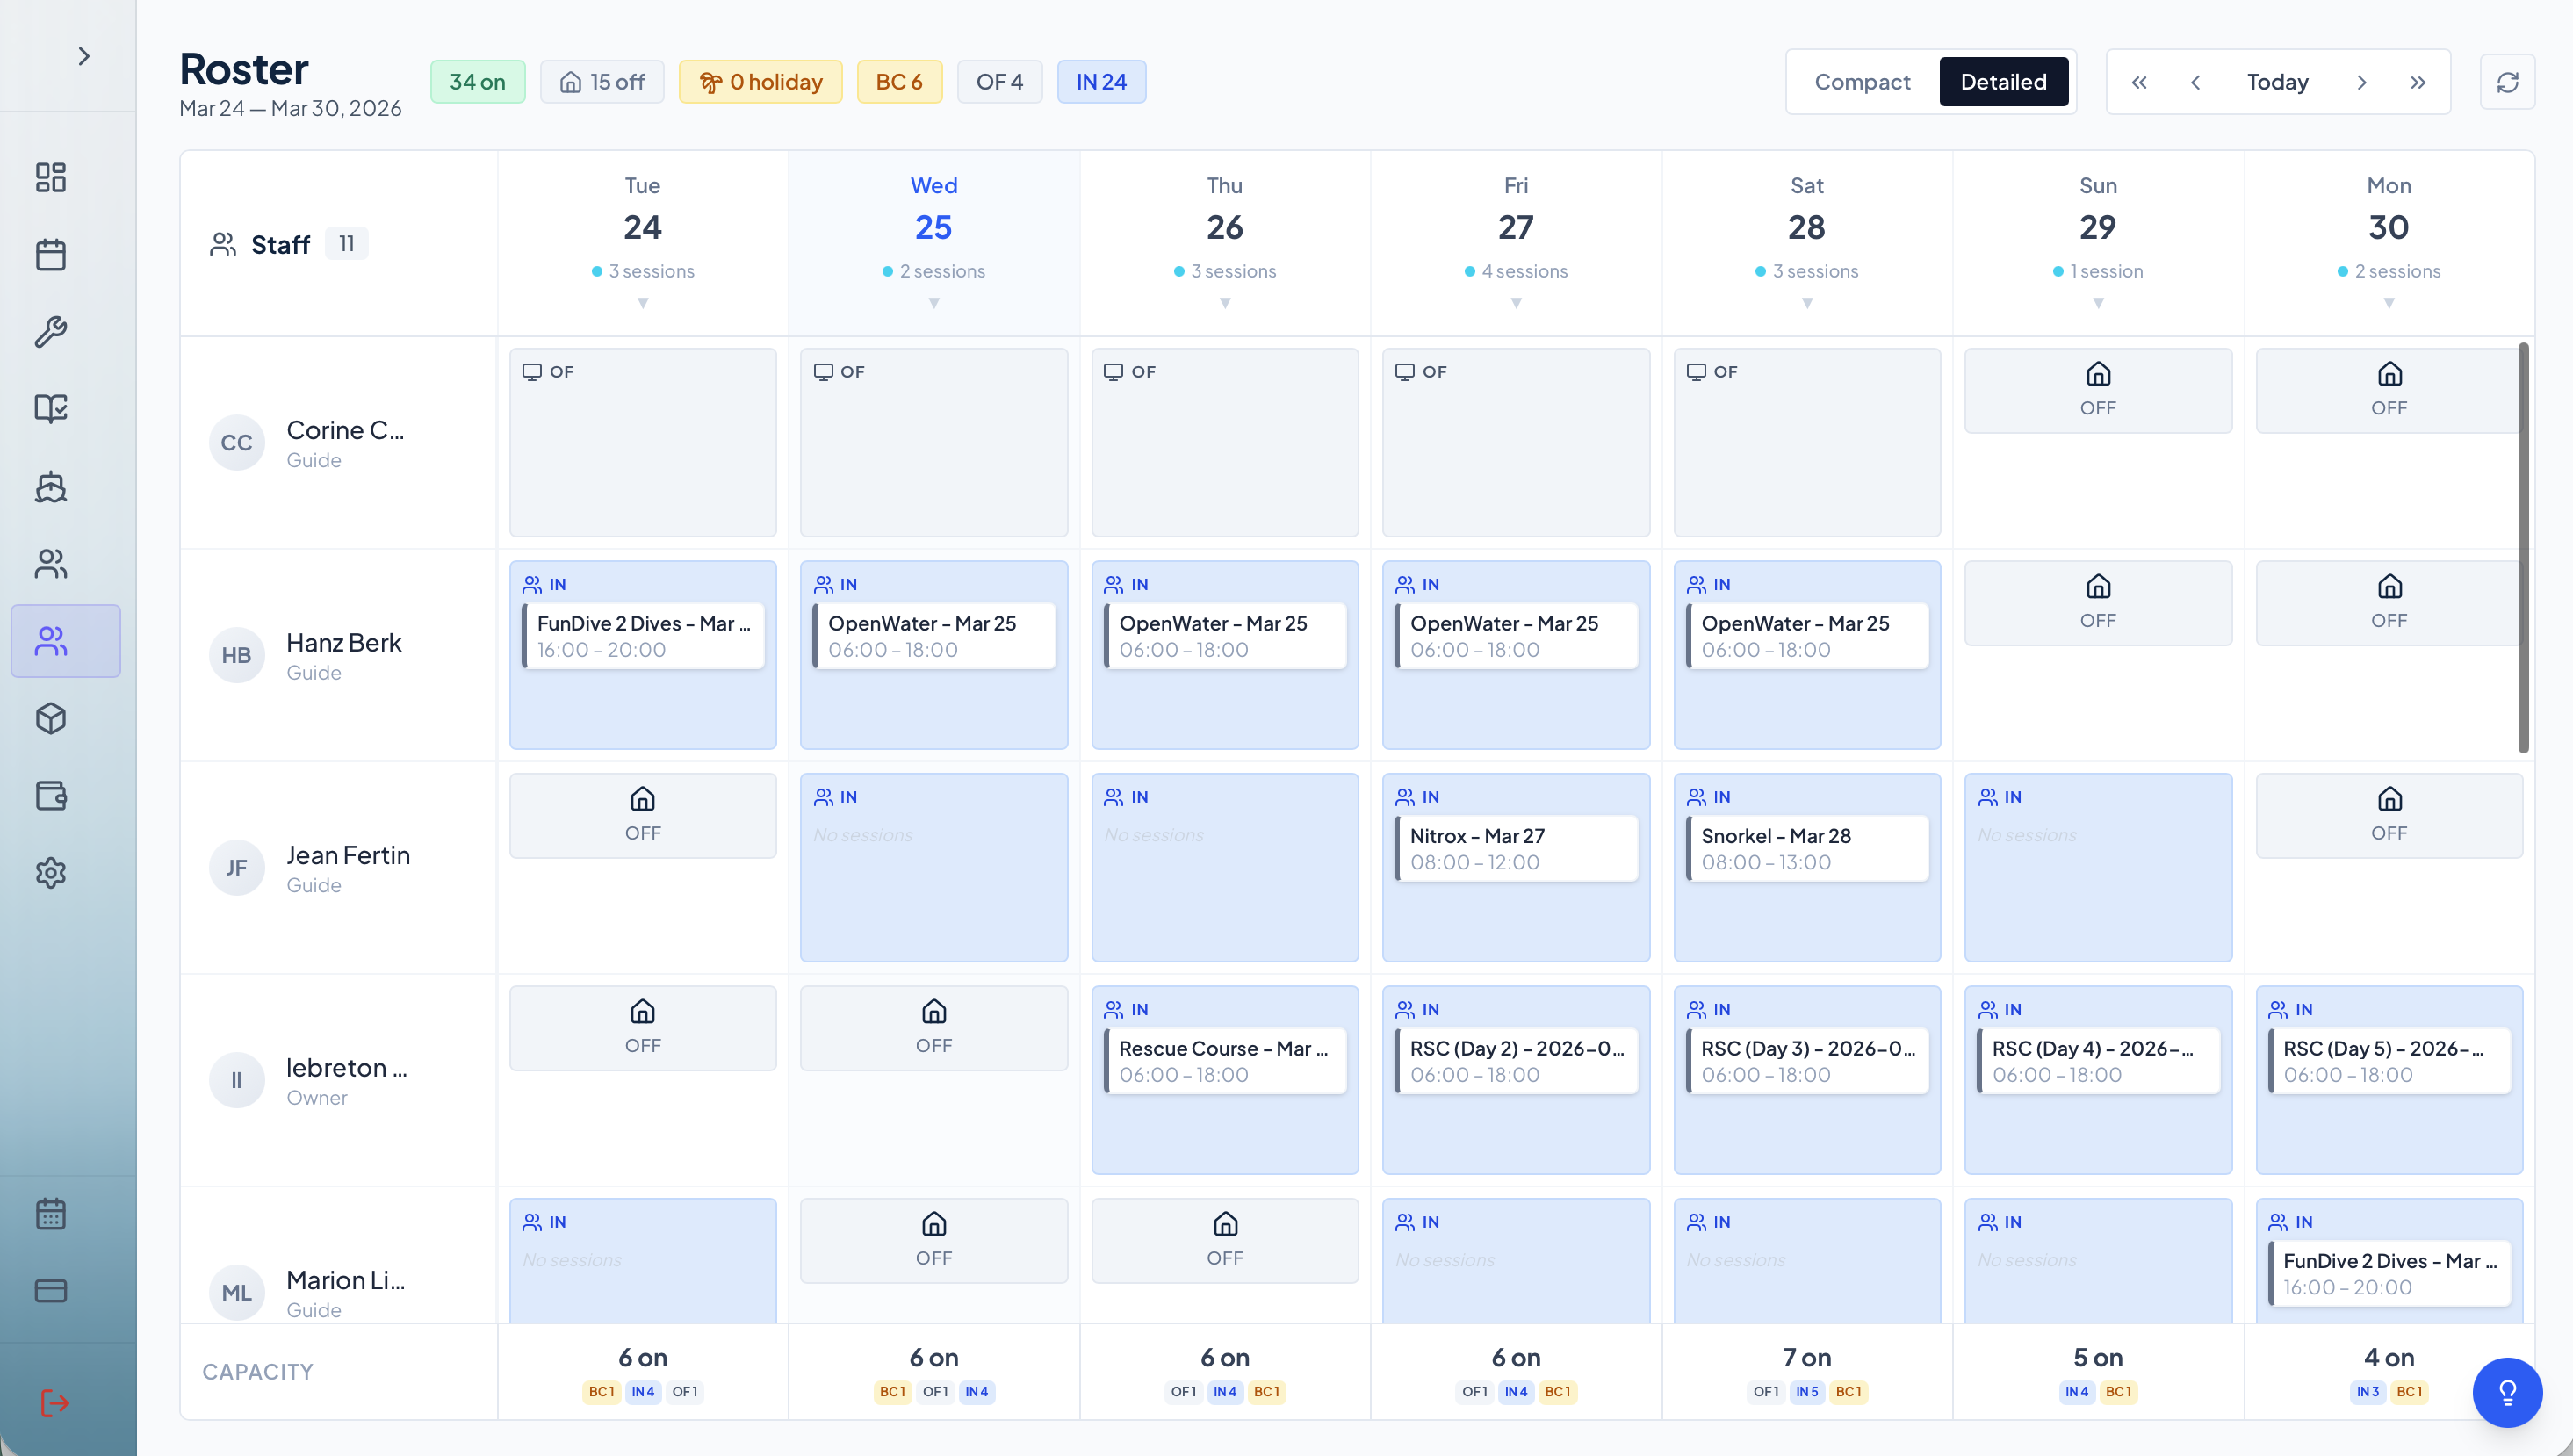Image resolution: width=2573 pixels, height=1456 pixels.
Task: Expand Fri 27 sessions dropdown arrow
Action: pos(1516,303)
